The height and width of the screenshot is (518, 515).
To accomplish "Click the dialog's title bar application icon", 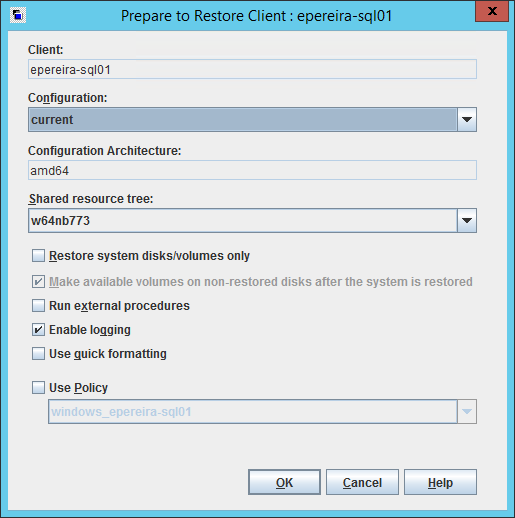I will [18, 15].
